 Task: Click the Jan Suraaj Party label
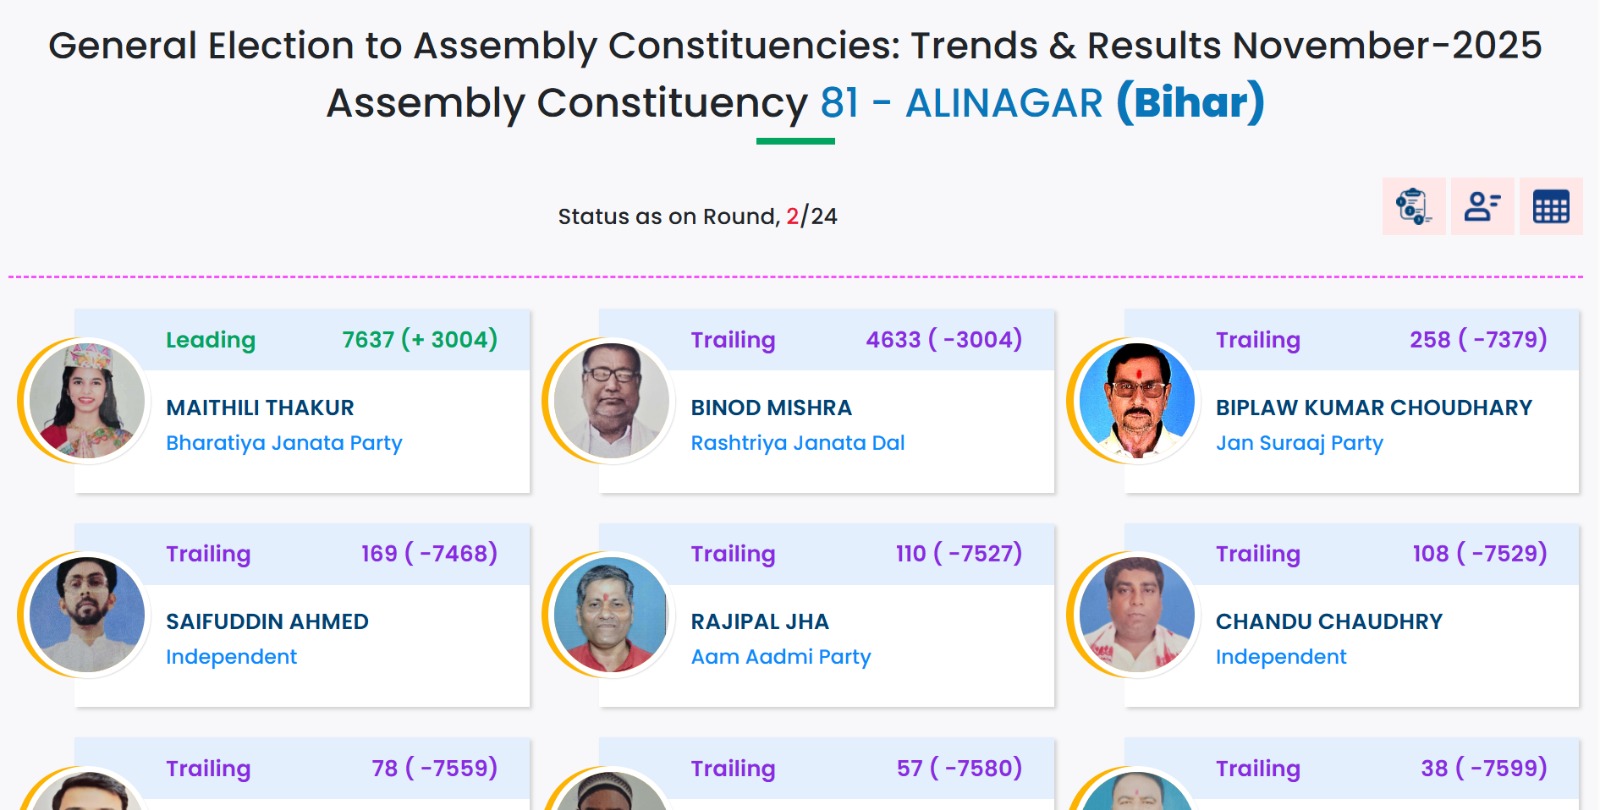1299,443
